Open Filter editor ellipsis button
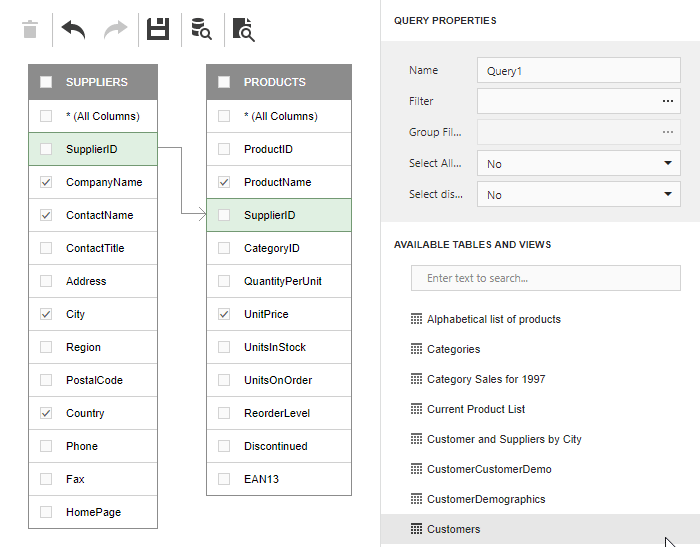Screen dimensions: 700x547 pos(667,101)
